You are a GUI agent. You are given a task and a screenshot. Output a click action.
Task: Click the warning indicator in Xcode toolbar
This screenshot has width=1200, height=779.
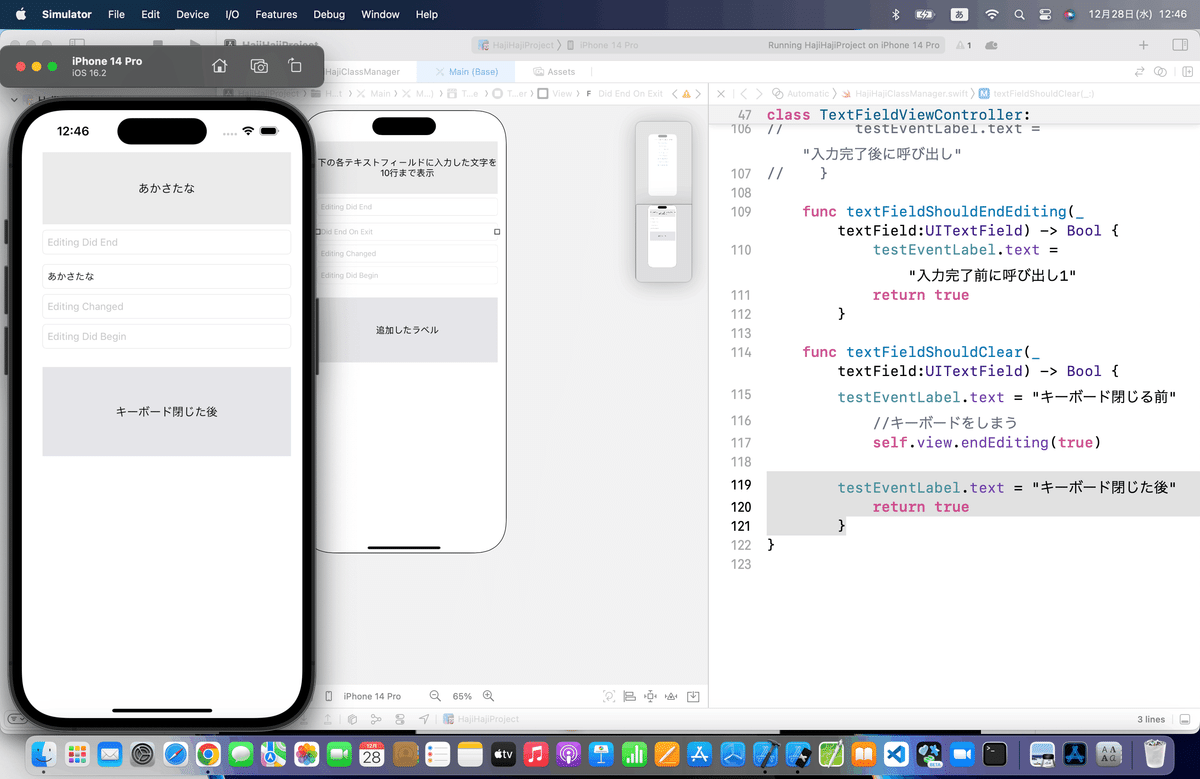point(963,45)
